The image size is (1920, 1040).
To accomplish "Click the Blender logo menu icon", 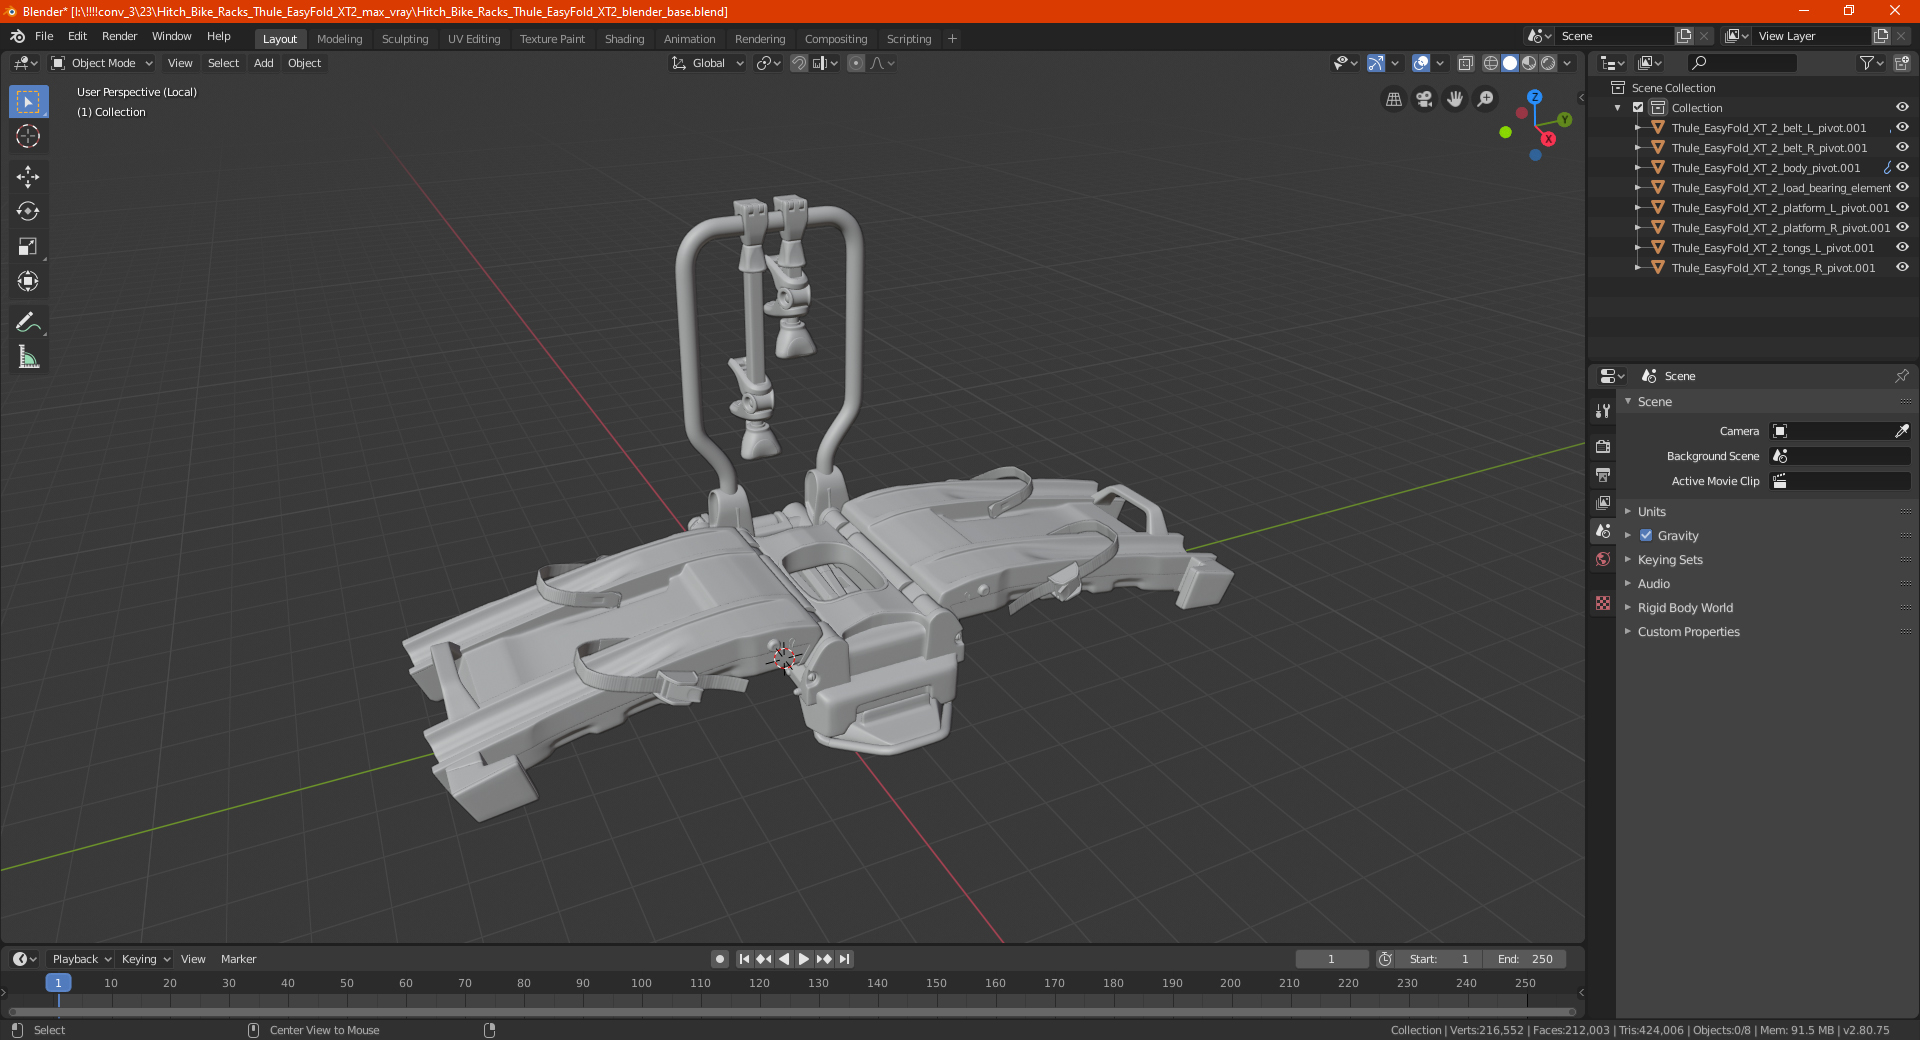I will [x=17, y=36].
